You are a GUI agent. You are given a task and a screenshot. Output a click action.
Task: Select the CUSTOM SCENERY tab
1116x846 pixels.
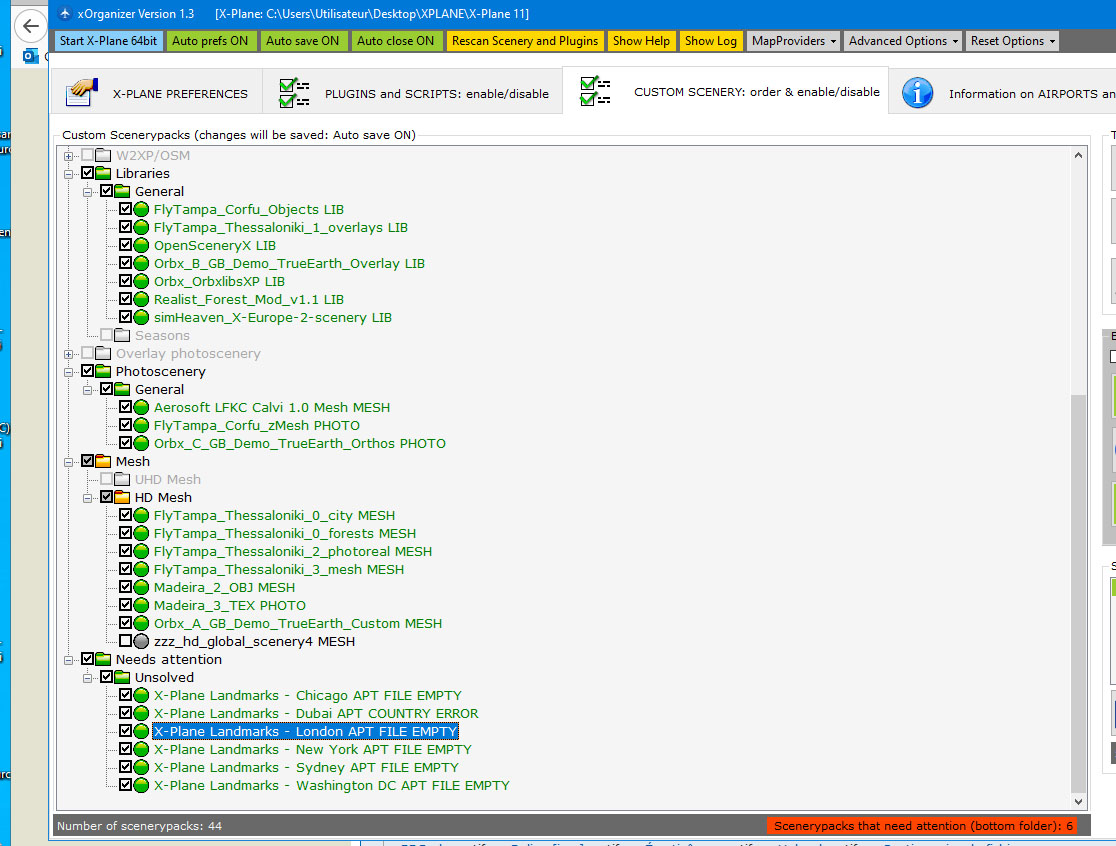(725, 91)
